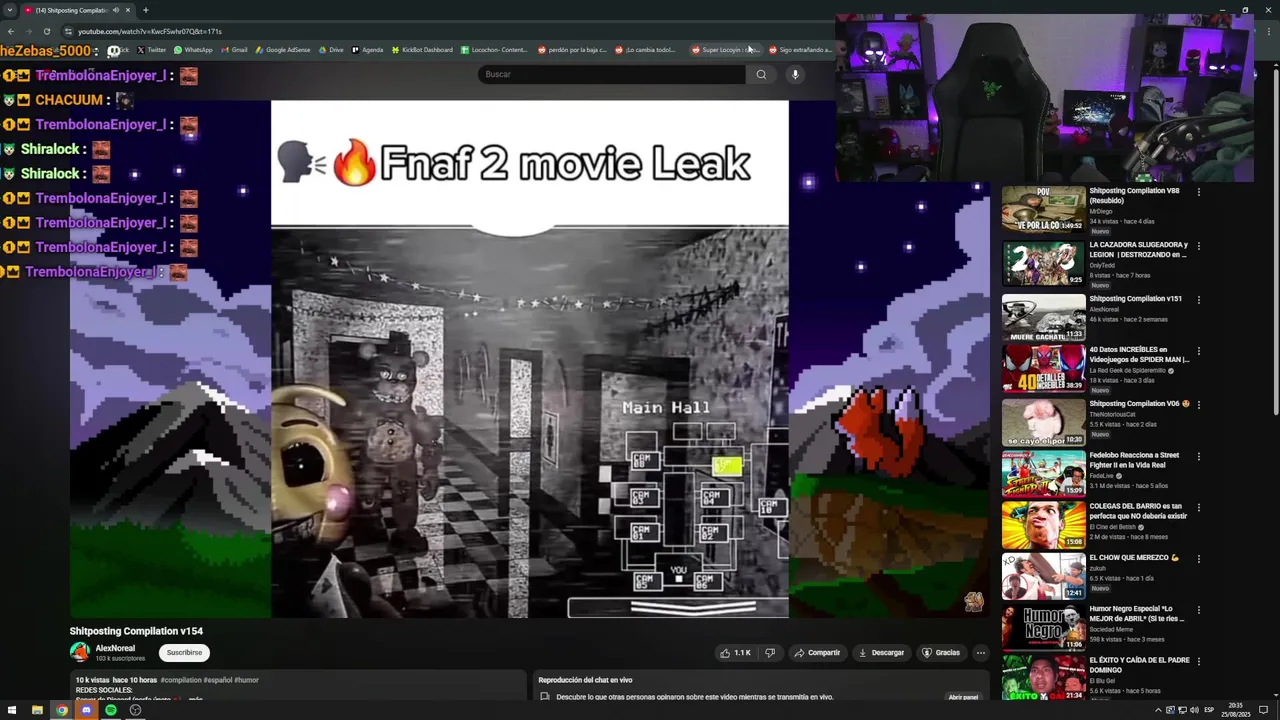Click Abrir panel for live chat replay

coord(963,697)
